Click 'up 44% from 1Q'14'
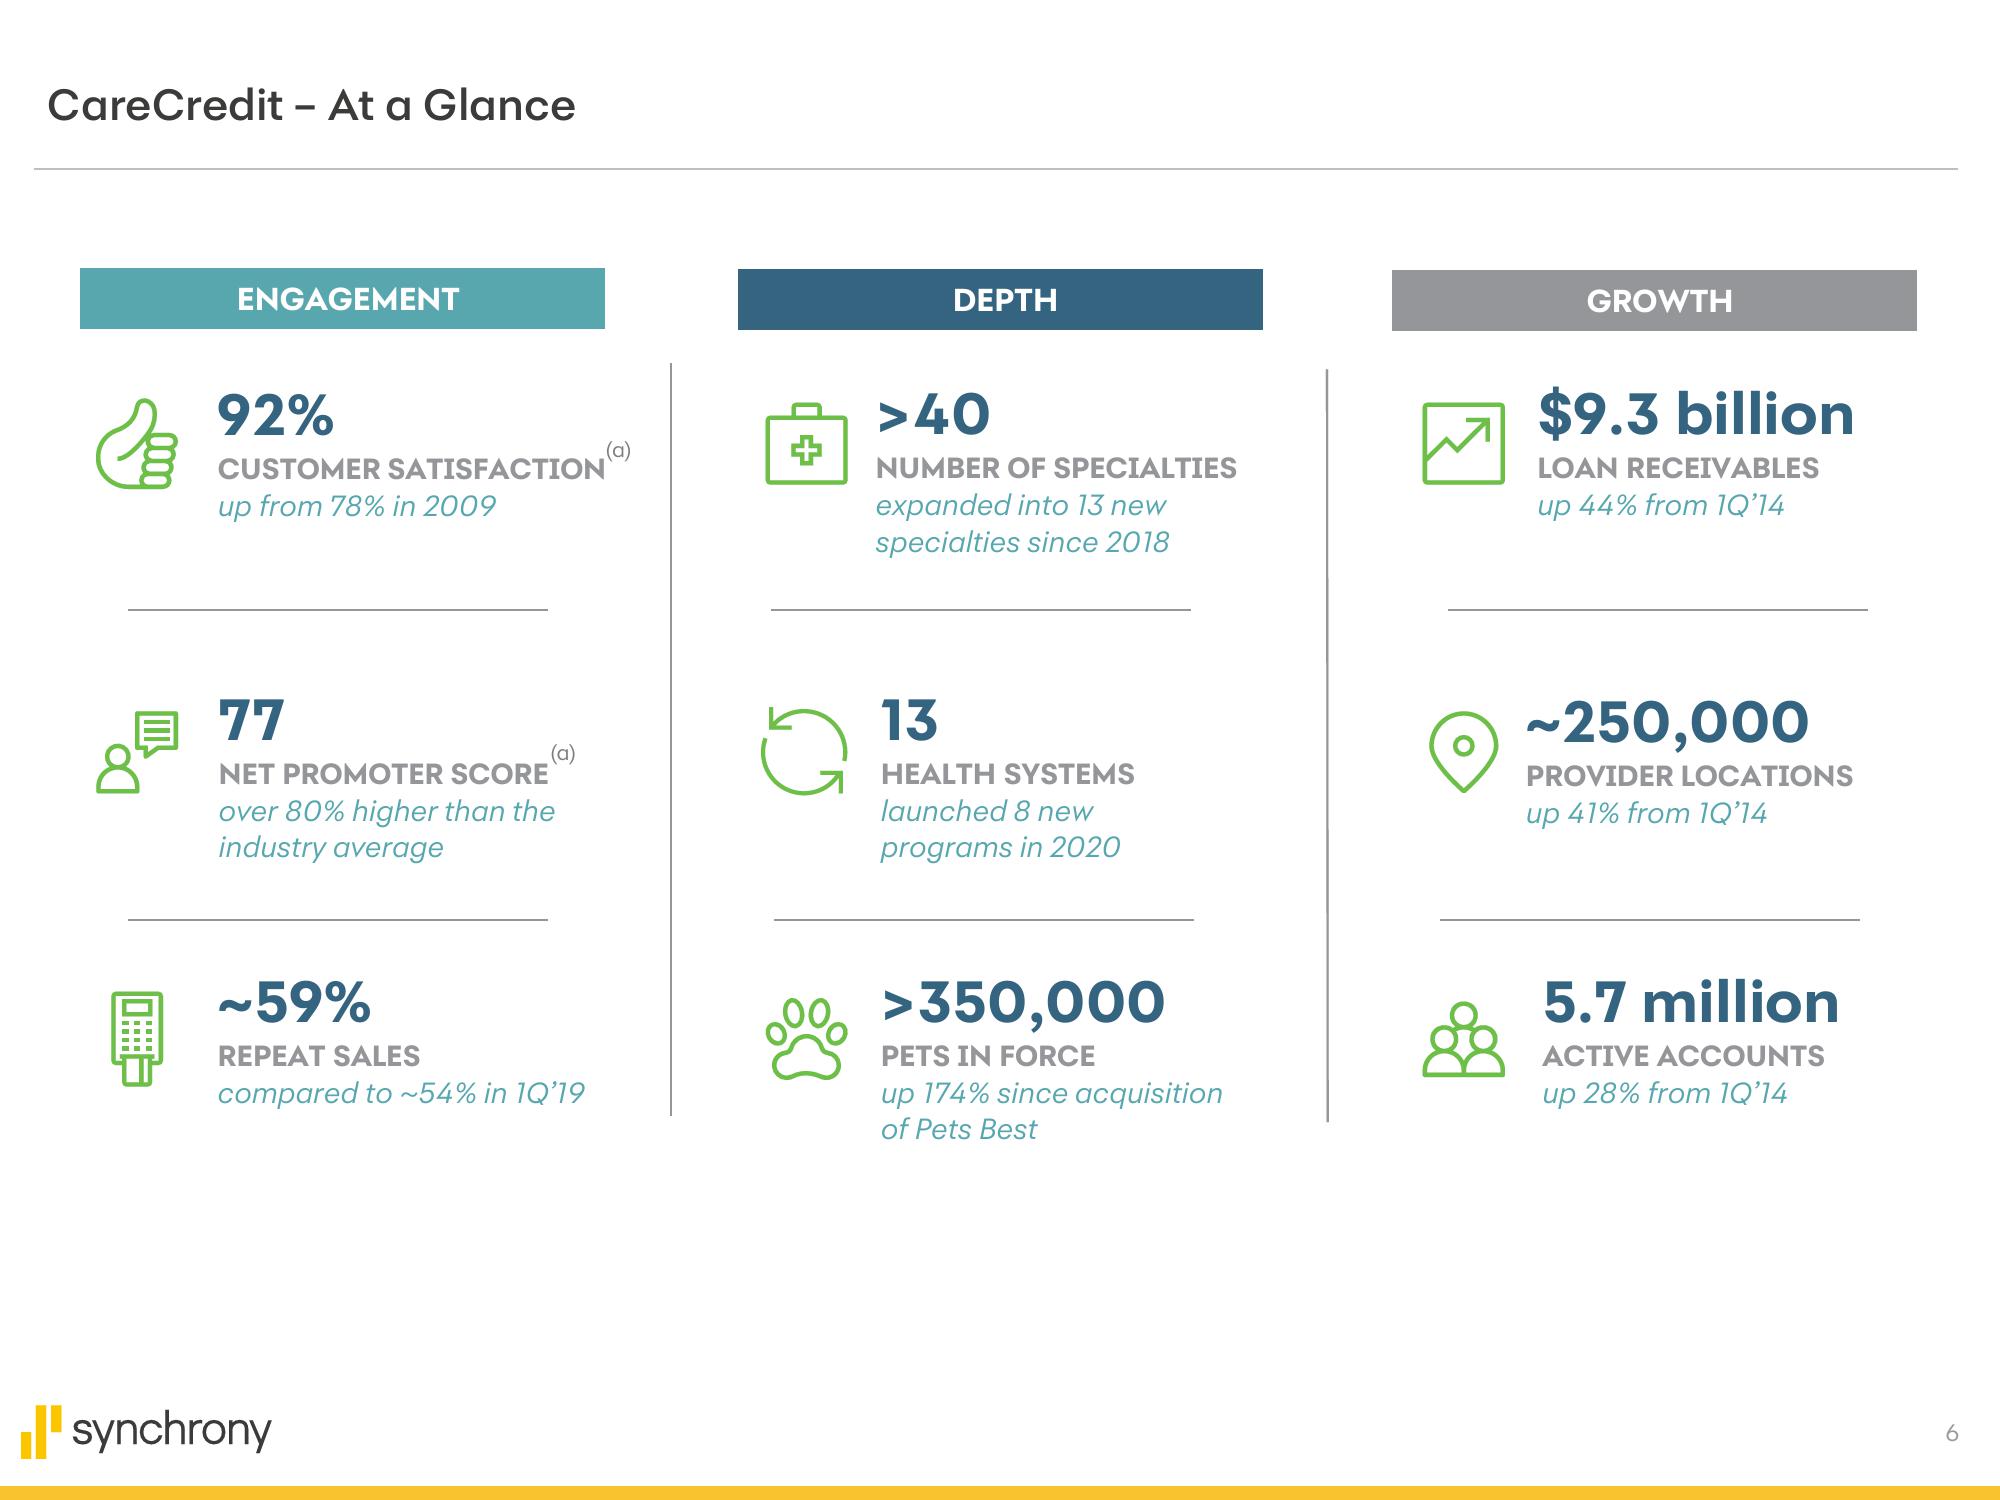 (x=1660, y=505)
